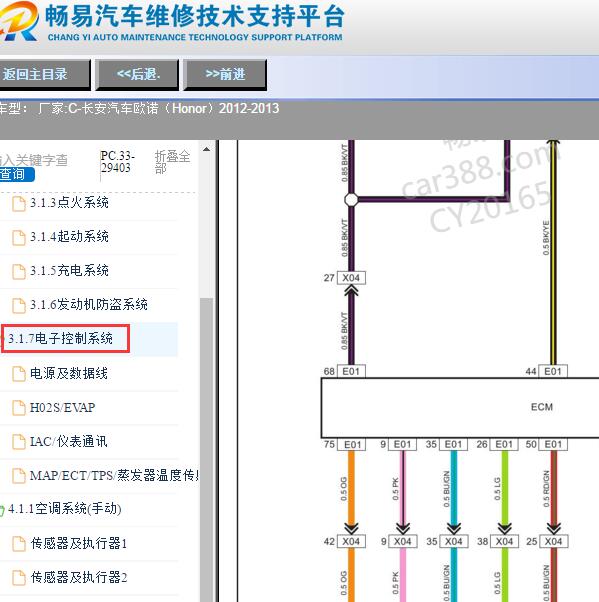Expand the 4.1.1空调系统(手动) node
599x602 pixels.
pyautogui.click(x=65, y=509)
